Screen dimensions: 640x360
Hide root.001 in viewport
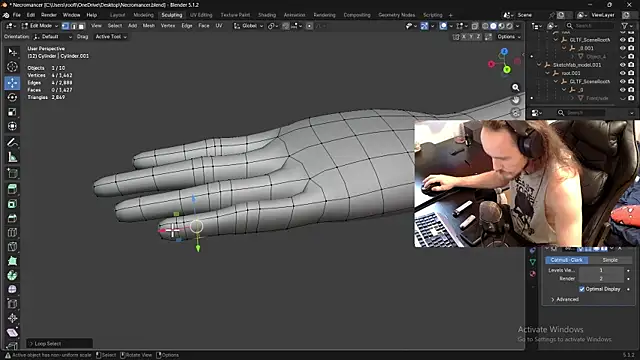(x=622, y=73)
